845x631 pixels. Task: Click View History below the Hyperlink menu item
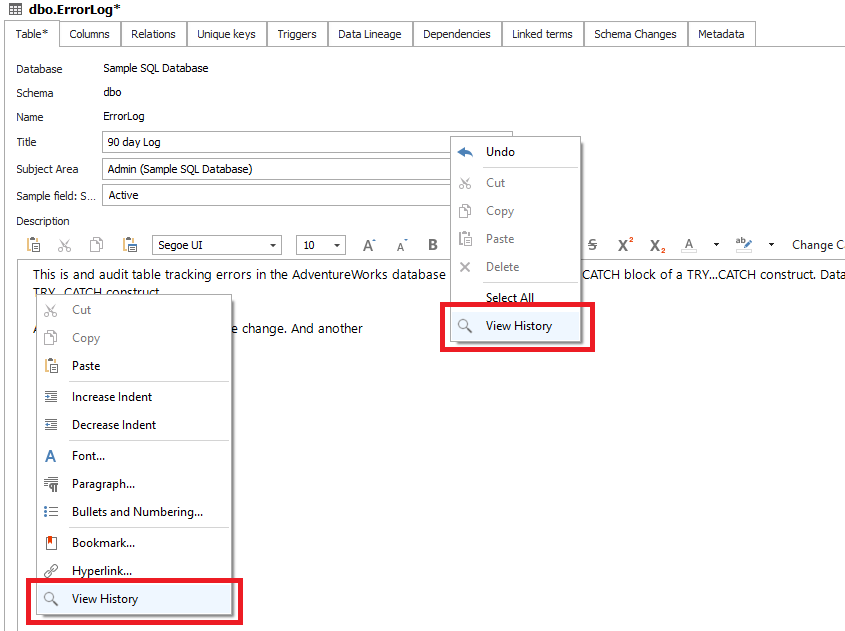105,599
